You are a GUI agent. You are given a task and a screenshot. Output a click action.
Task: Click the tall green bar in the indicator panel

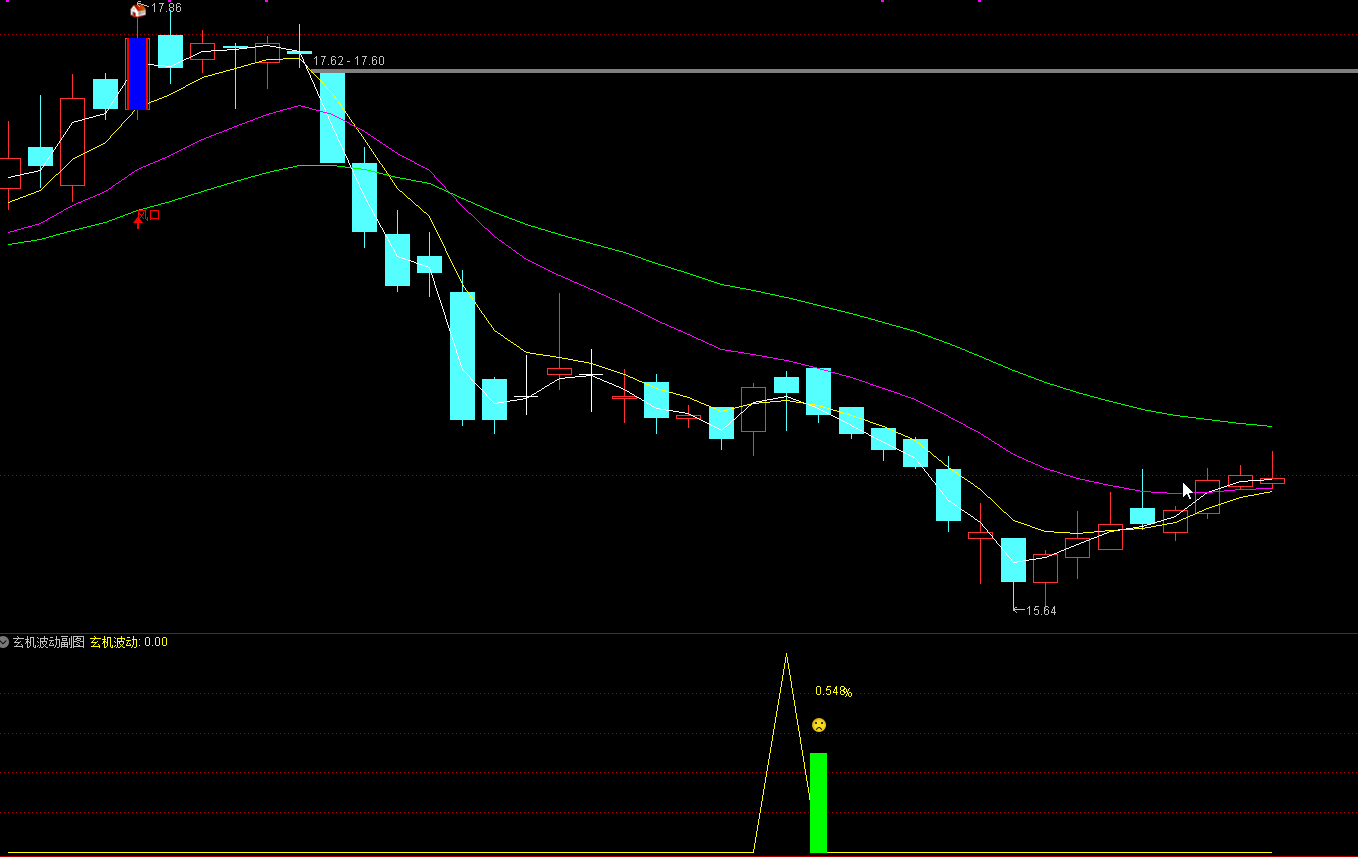[x=818, y=802]
